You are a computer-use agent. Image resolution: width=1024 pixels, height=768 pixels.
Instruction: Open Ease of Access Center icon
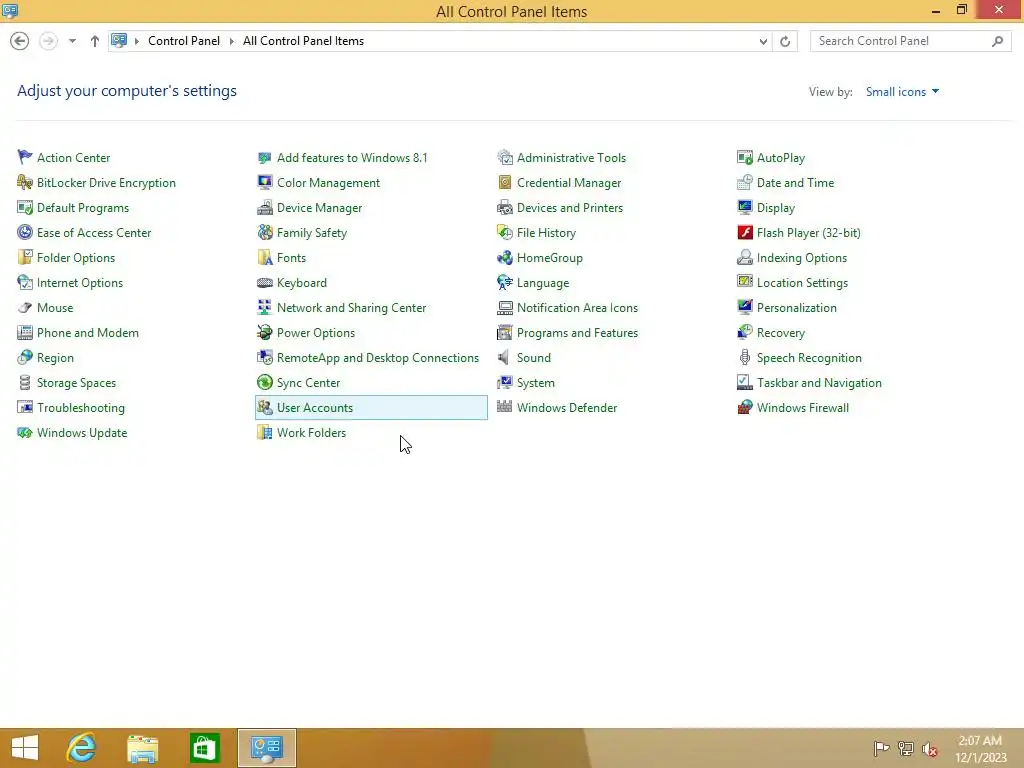[25, 232]
